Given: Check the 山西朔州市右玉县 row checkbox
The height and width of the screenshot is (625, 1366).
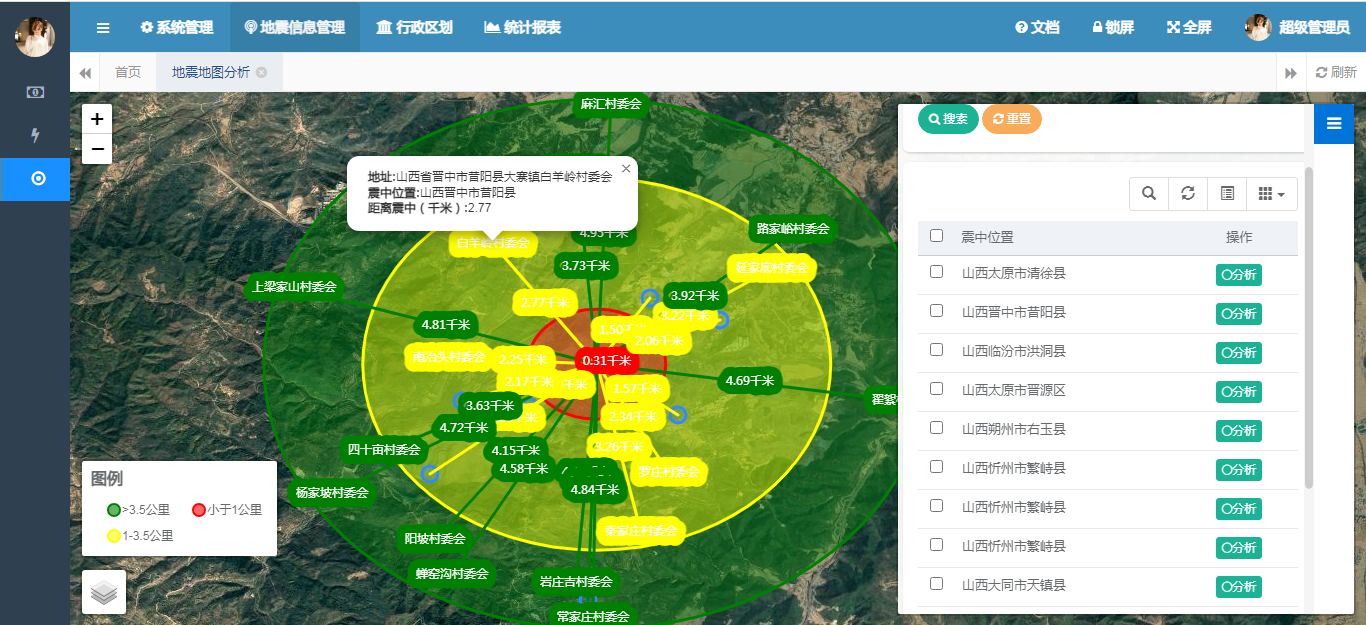Looking at the screenshot, I should tap(936, 428).
